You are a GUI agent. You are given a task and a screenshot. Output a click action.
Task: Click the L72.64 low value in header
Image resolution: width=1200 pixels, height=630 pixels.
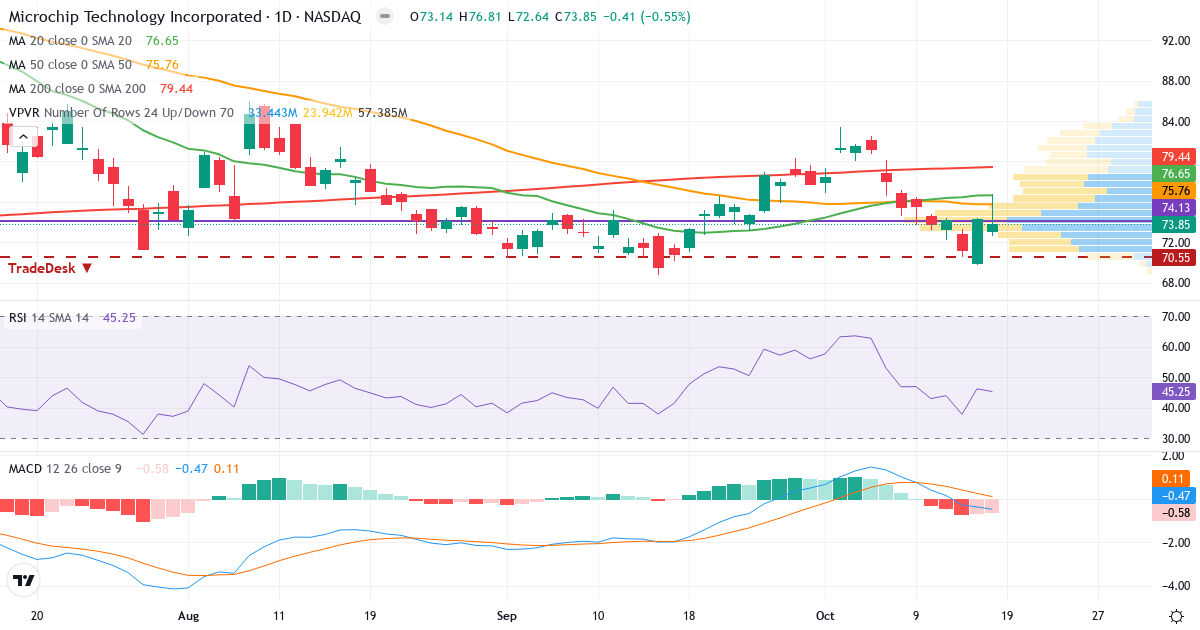528,17
